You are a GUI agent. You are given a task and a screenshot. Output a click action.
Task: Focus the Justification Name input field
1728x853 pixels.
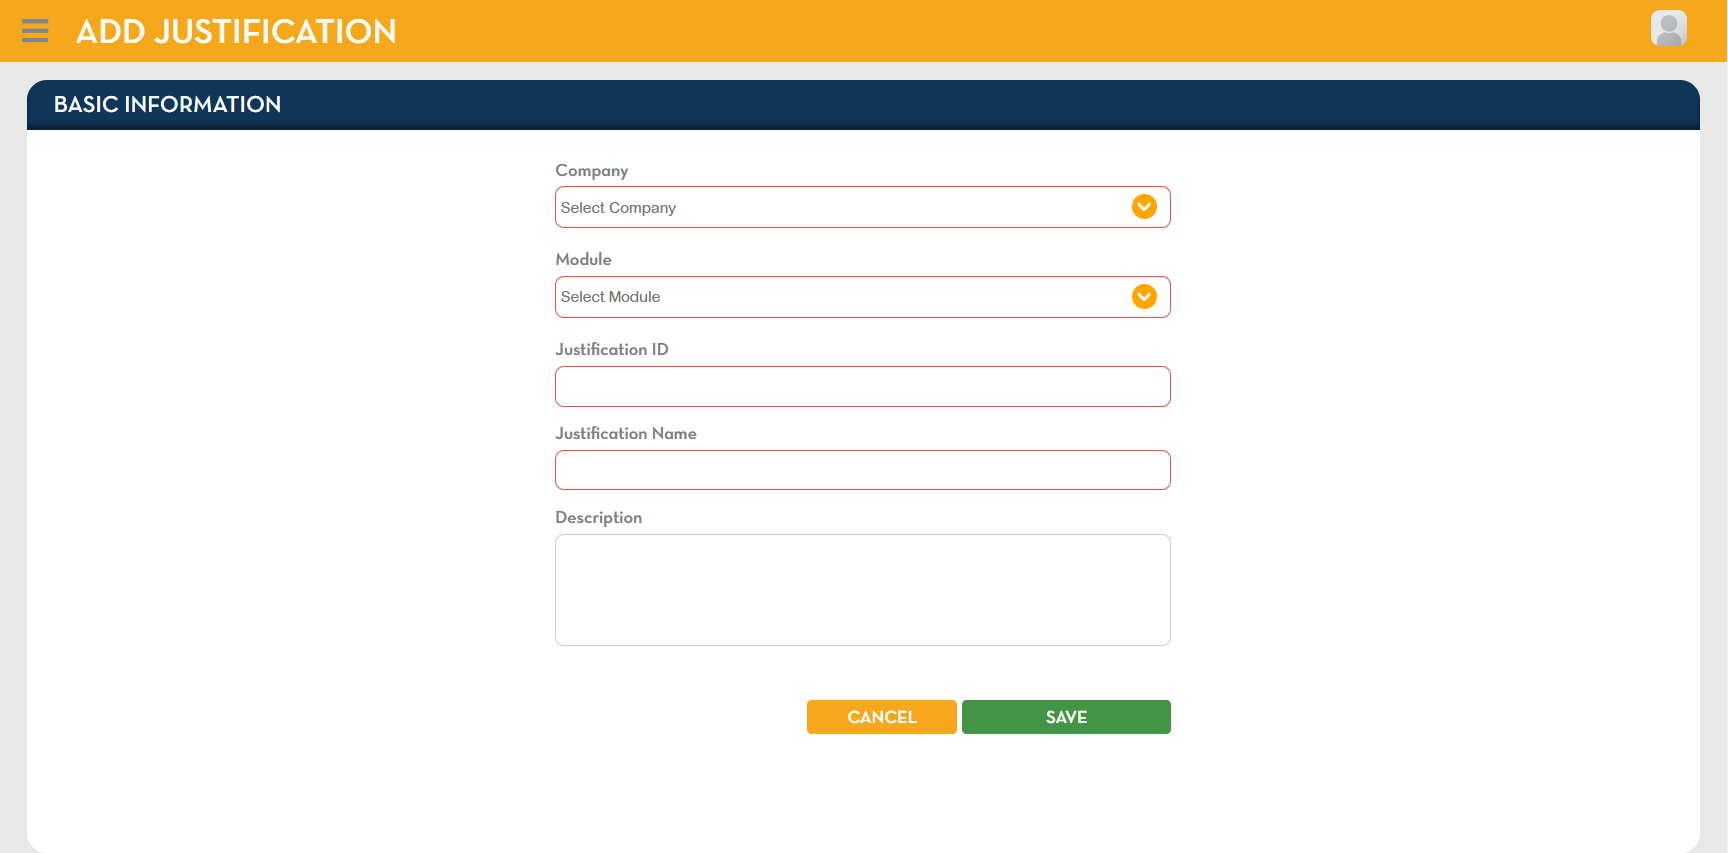(862, 470)
